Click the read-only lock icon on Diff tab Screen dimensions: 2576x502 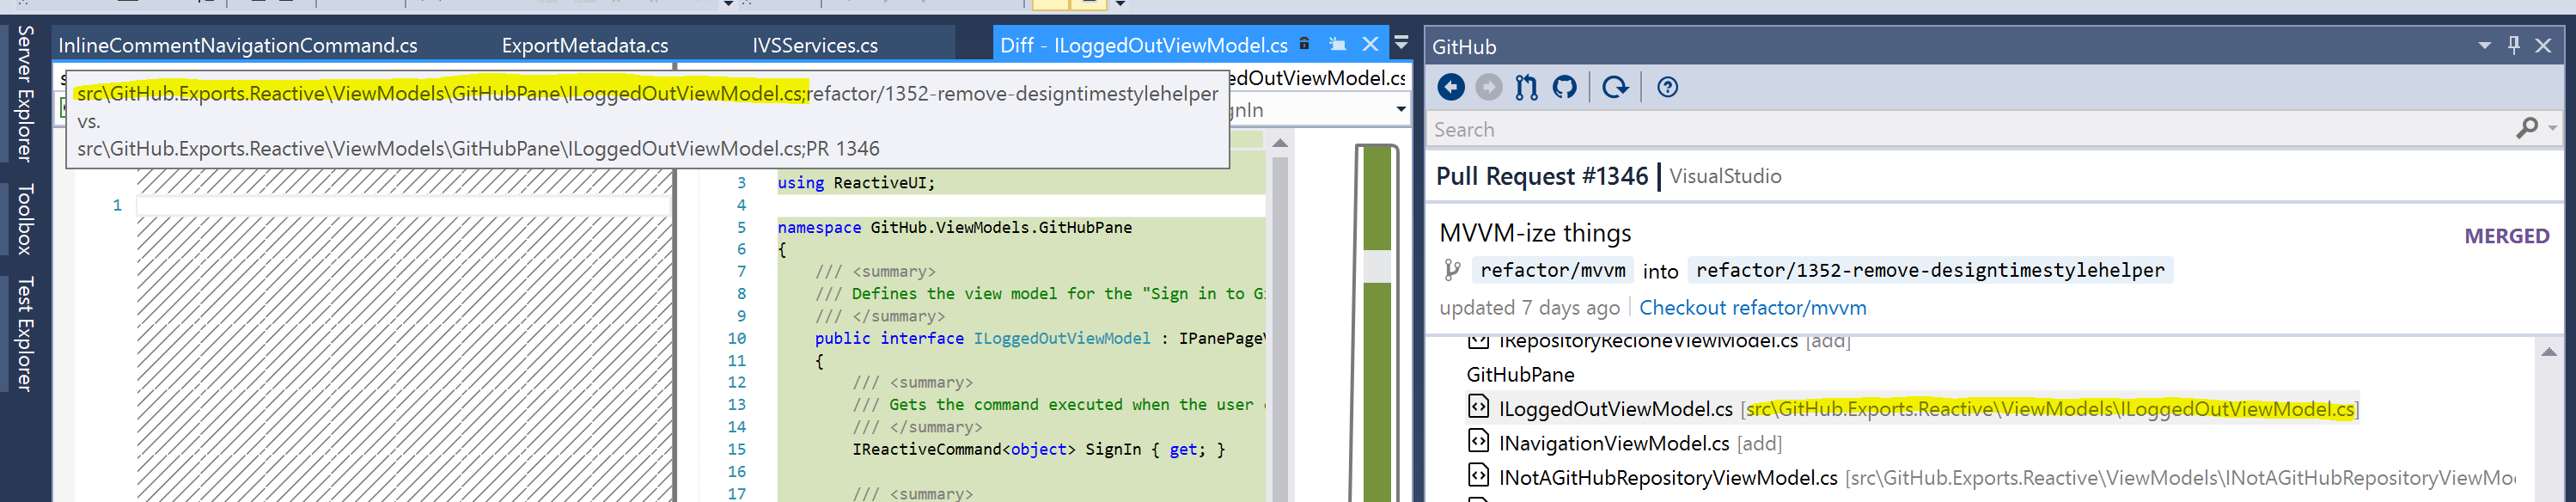click(1304, 44)
